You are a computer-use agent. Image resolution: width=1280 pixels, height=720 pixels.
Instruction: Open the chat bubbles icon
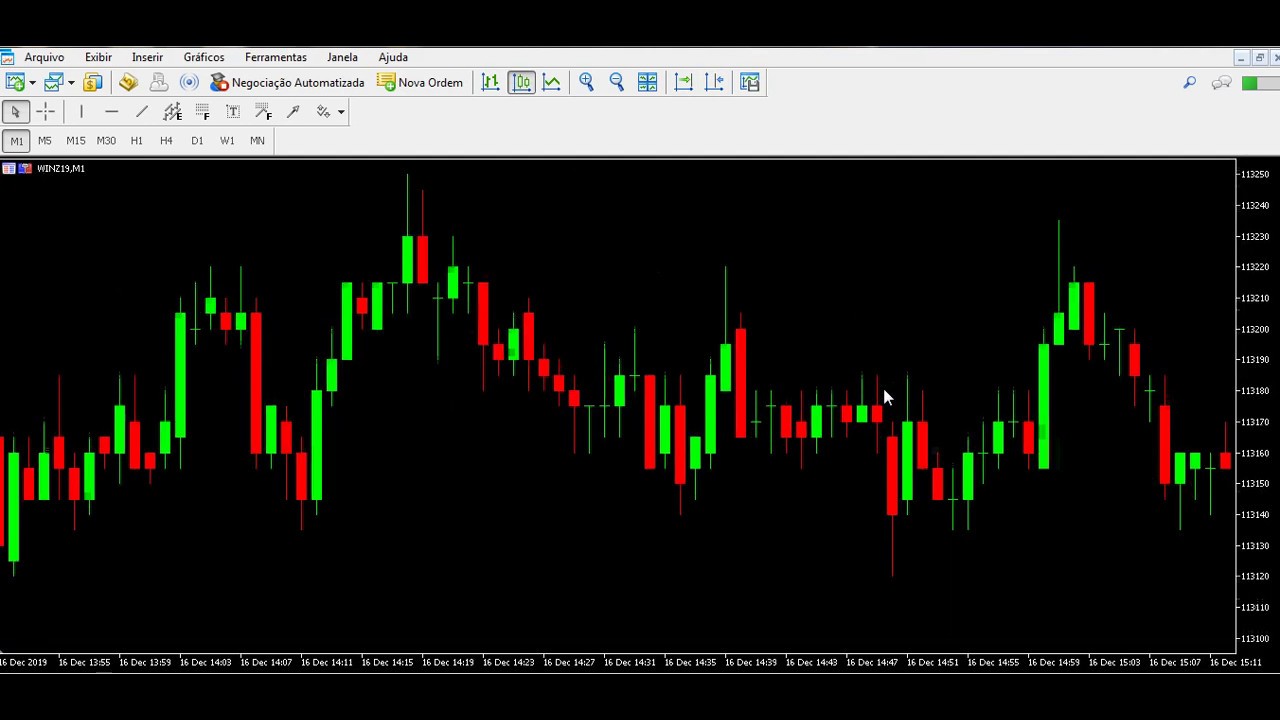[1221, 83]
